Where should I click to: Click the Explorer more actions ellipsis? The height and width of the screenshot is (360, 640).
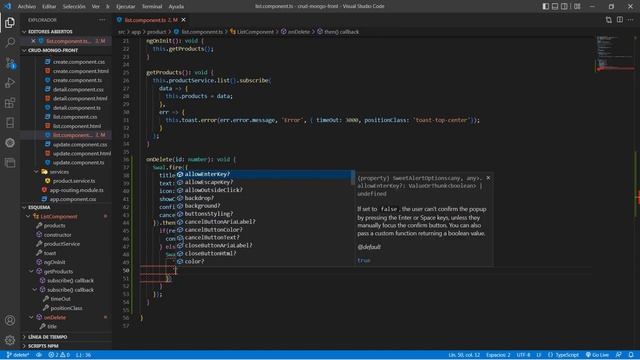102,20
